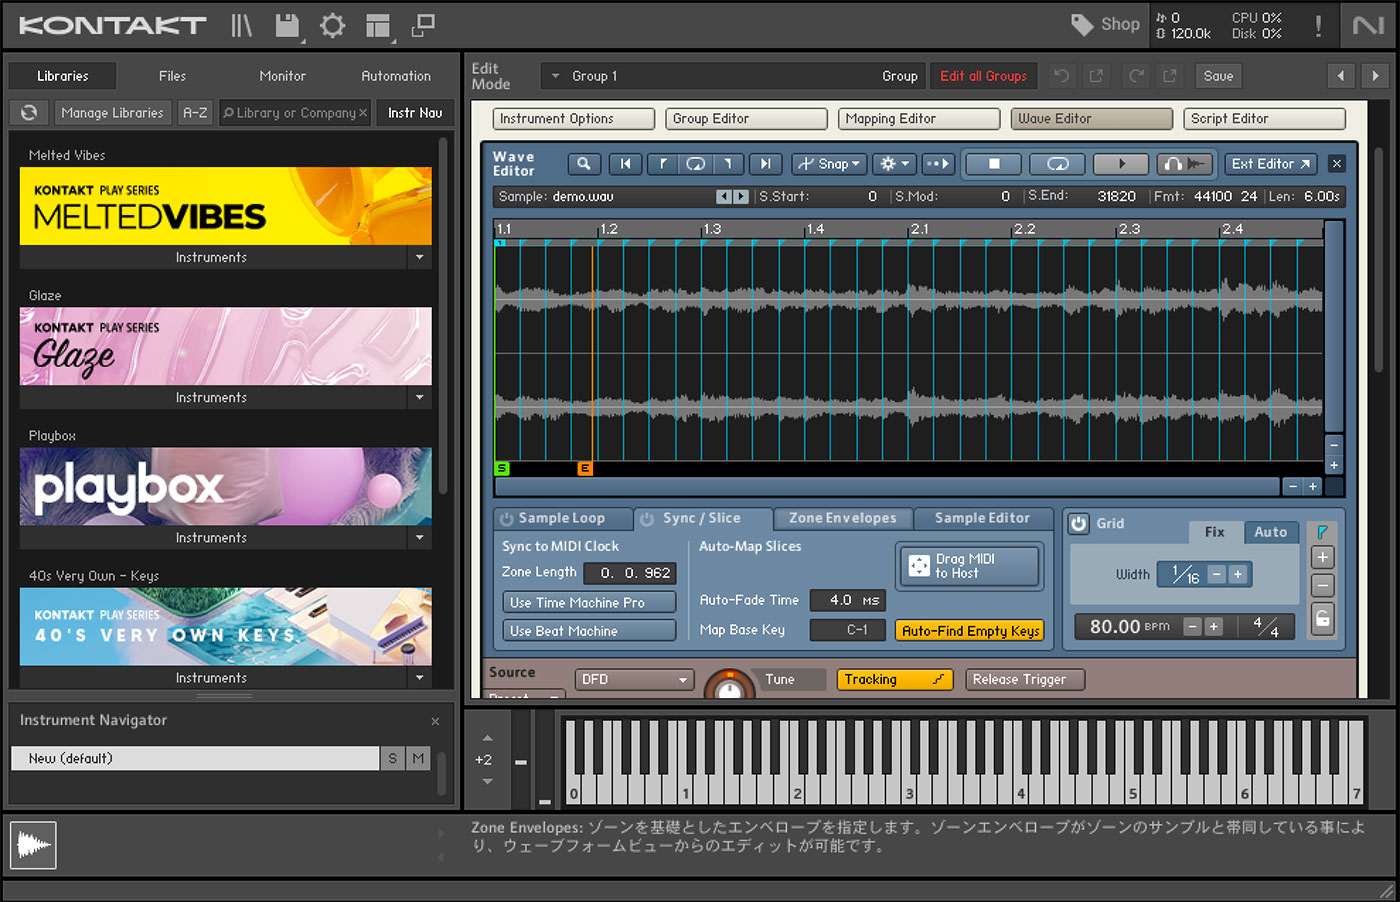Expand Playbox Instruments dropdown arrow
This screenshot has height=902, width=1400.
coord(420,538)
